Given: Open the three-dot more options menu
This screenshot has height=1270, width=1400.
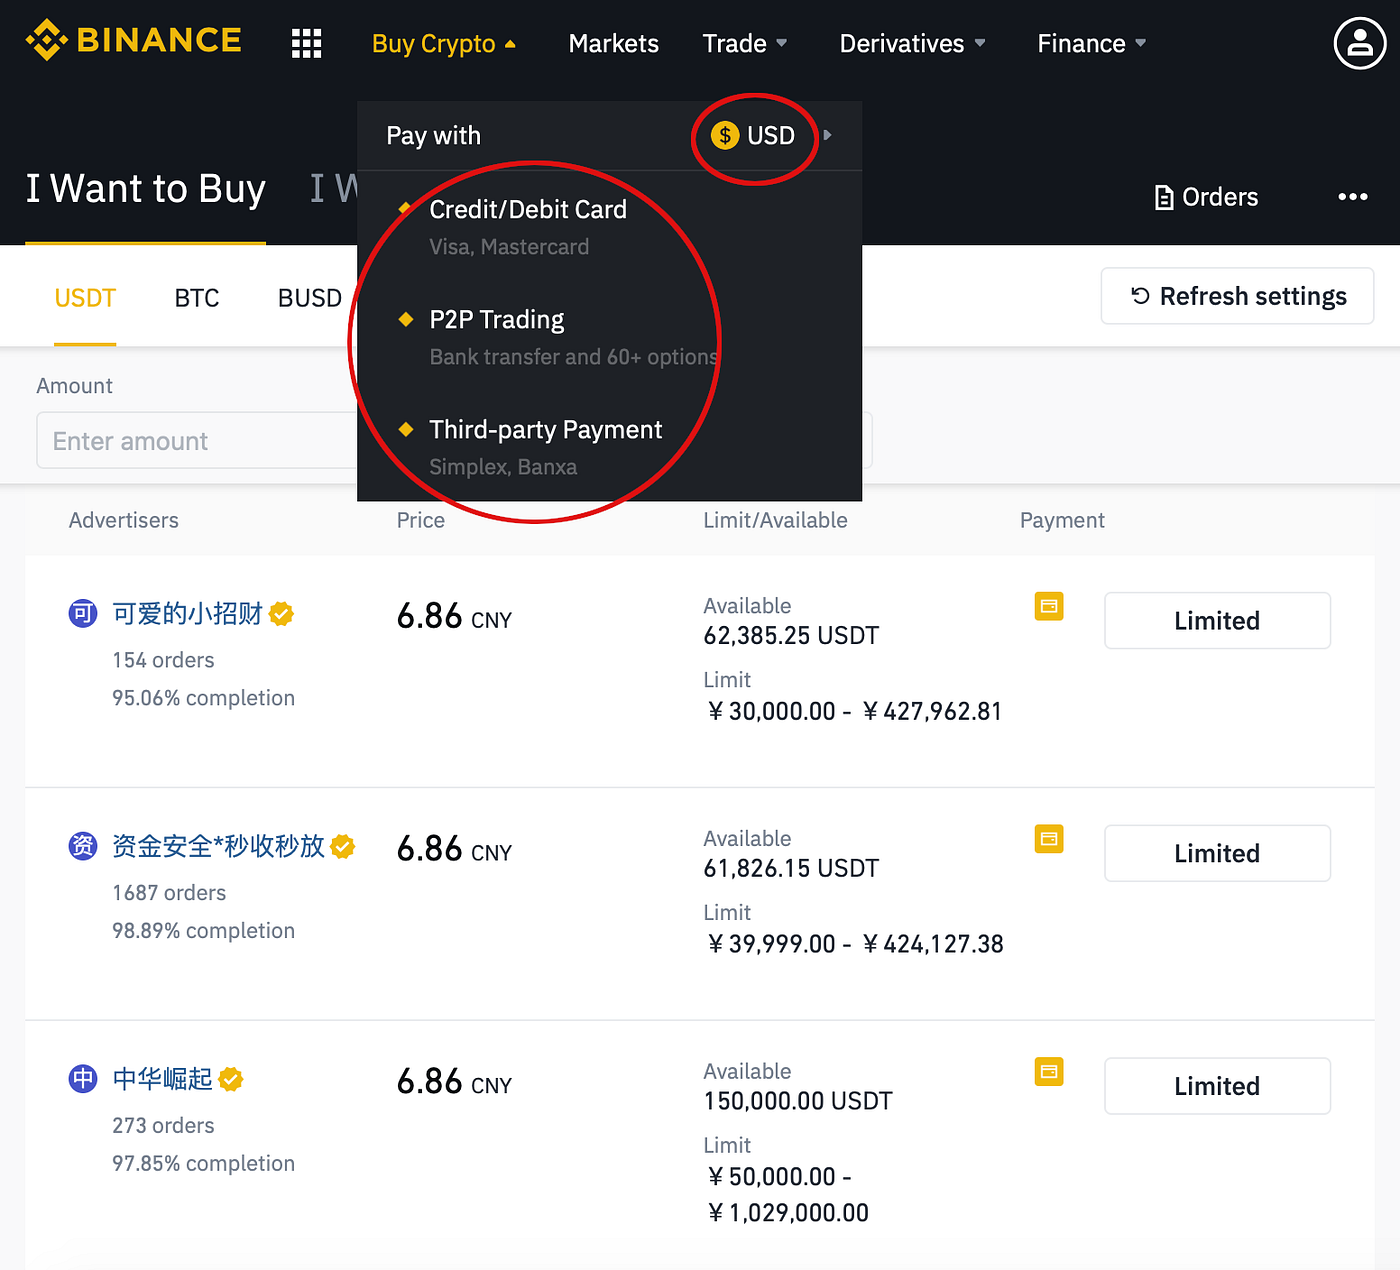Looking at the screenshot, I should 1353,197.
